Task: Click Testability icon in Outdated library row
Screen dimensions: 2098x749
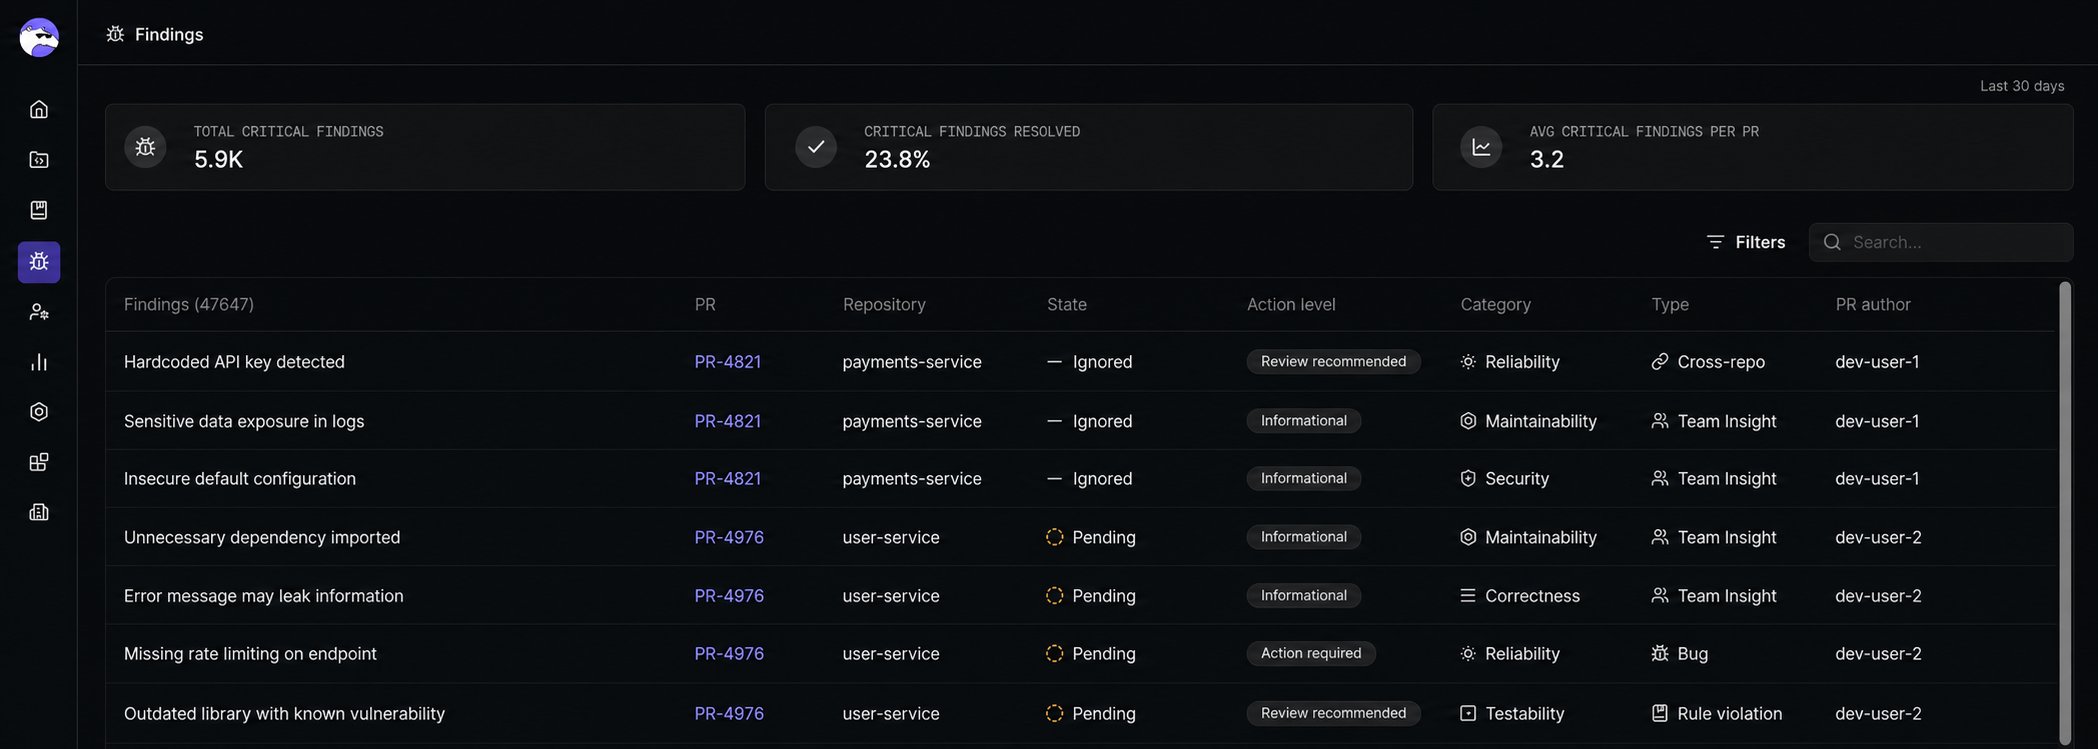Action: (1468, 714)
